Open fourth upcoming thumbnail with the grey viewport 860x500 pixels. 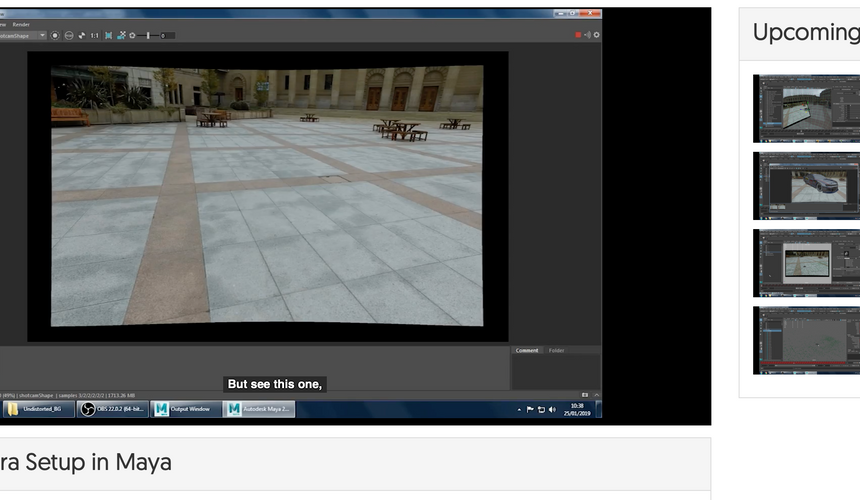(x=806, y=340)
